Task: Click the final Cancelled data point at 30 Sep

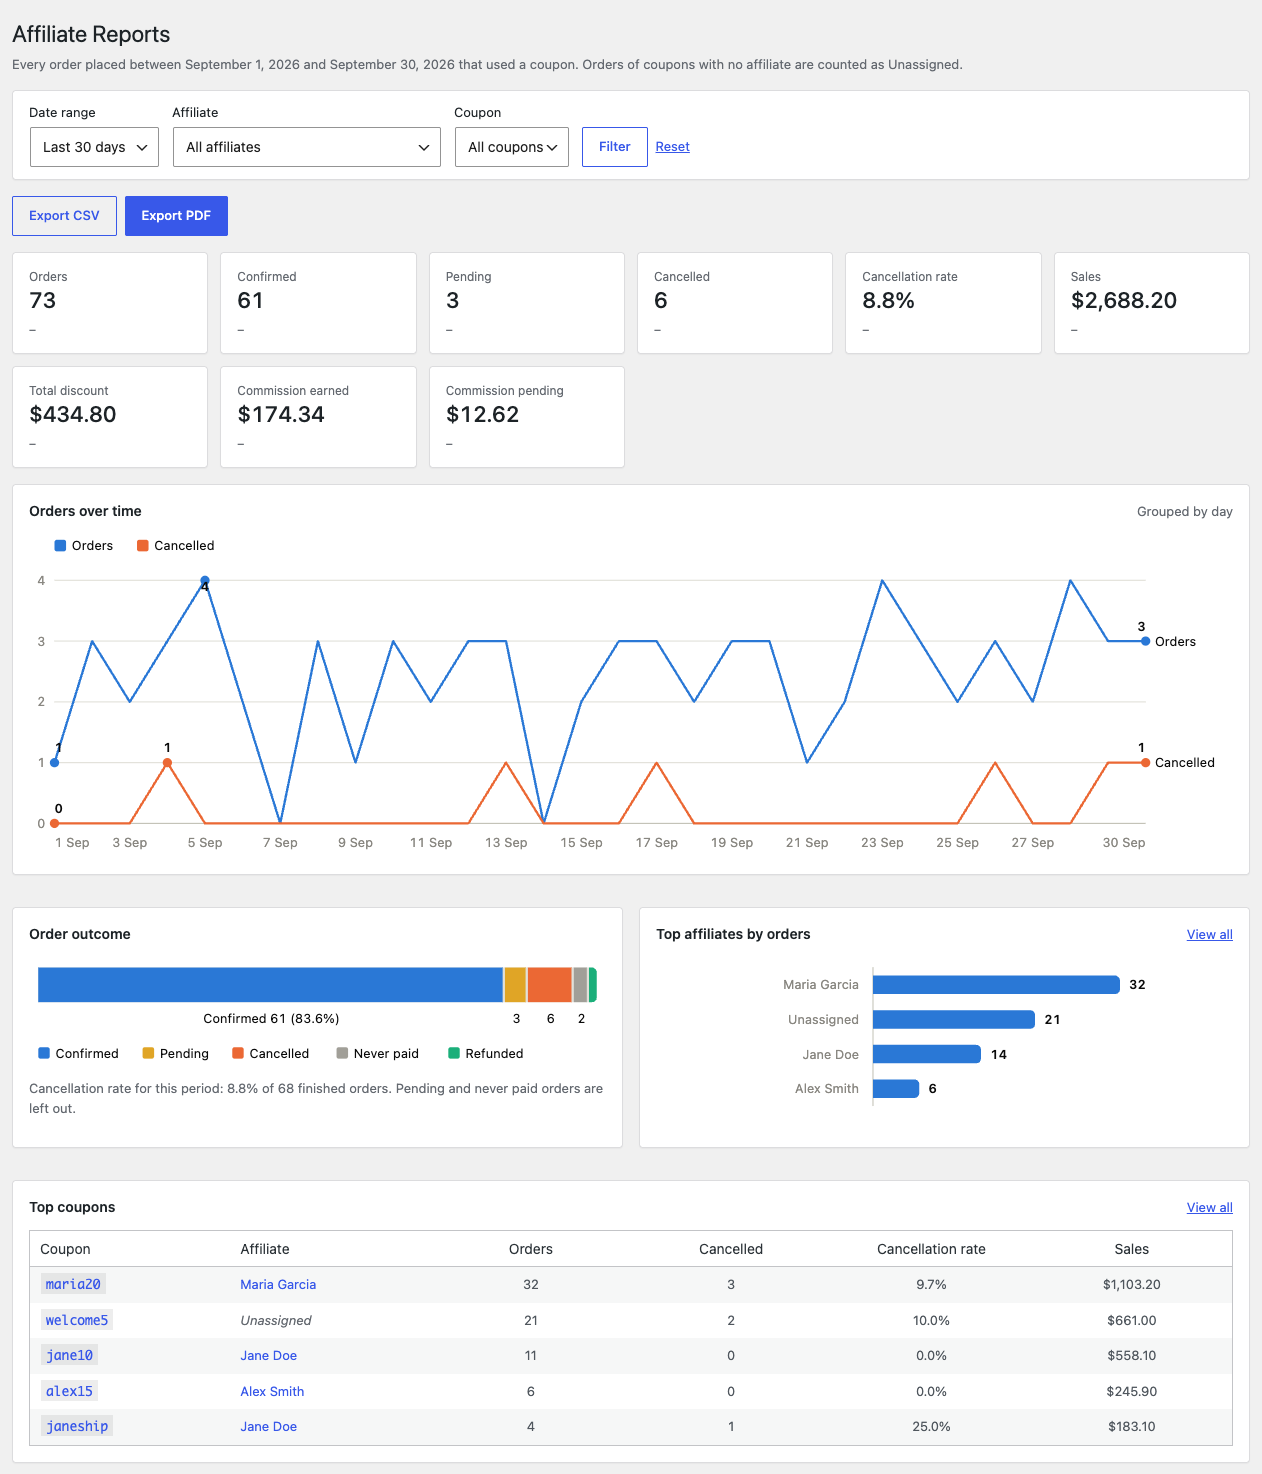Action: coord(1145,763)
